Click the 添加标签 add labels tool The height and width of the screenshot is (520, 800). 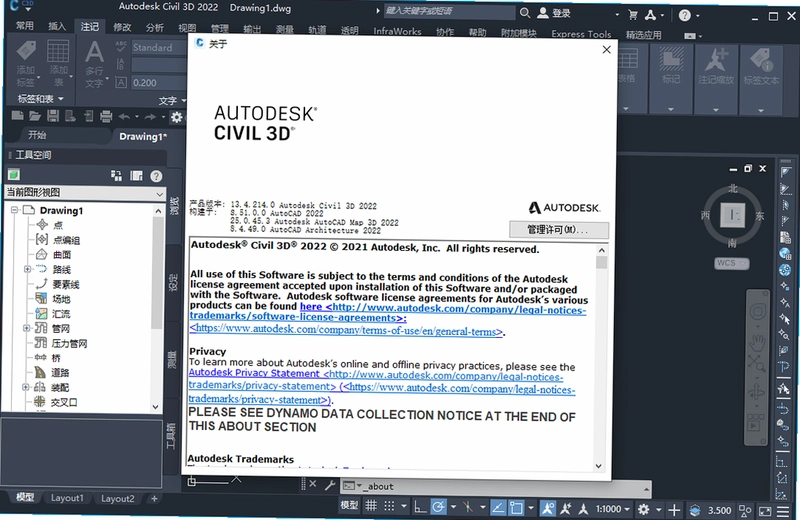(x=26, y=63)
